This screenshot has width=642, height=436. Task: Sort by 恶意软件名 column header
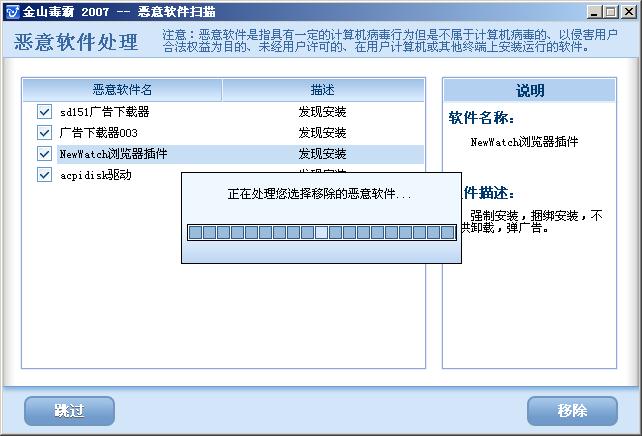(x=122, y=90)
